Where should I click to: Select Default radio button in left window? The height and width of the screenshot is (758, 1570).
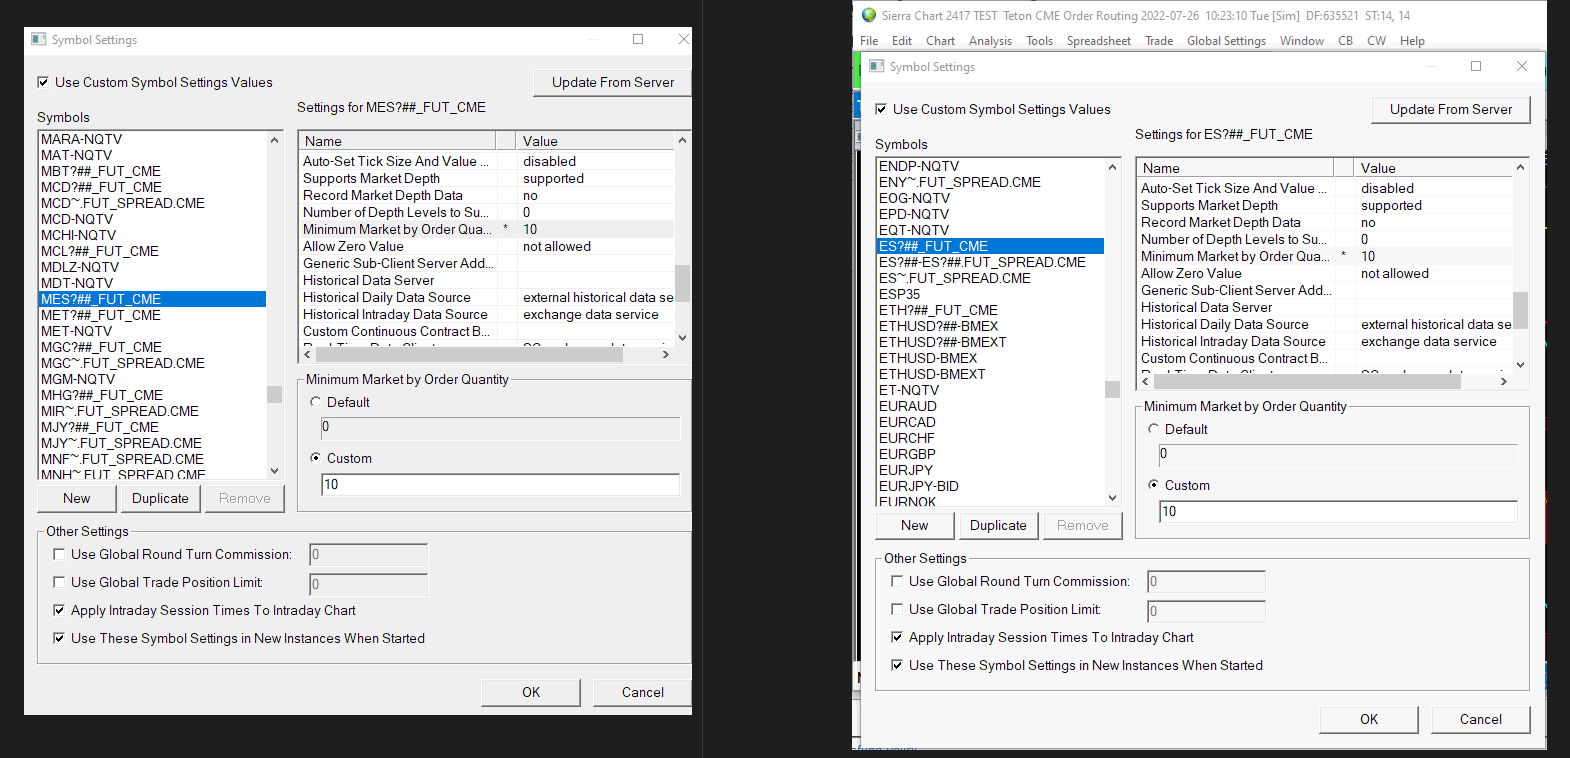[316, 402]
